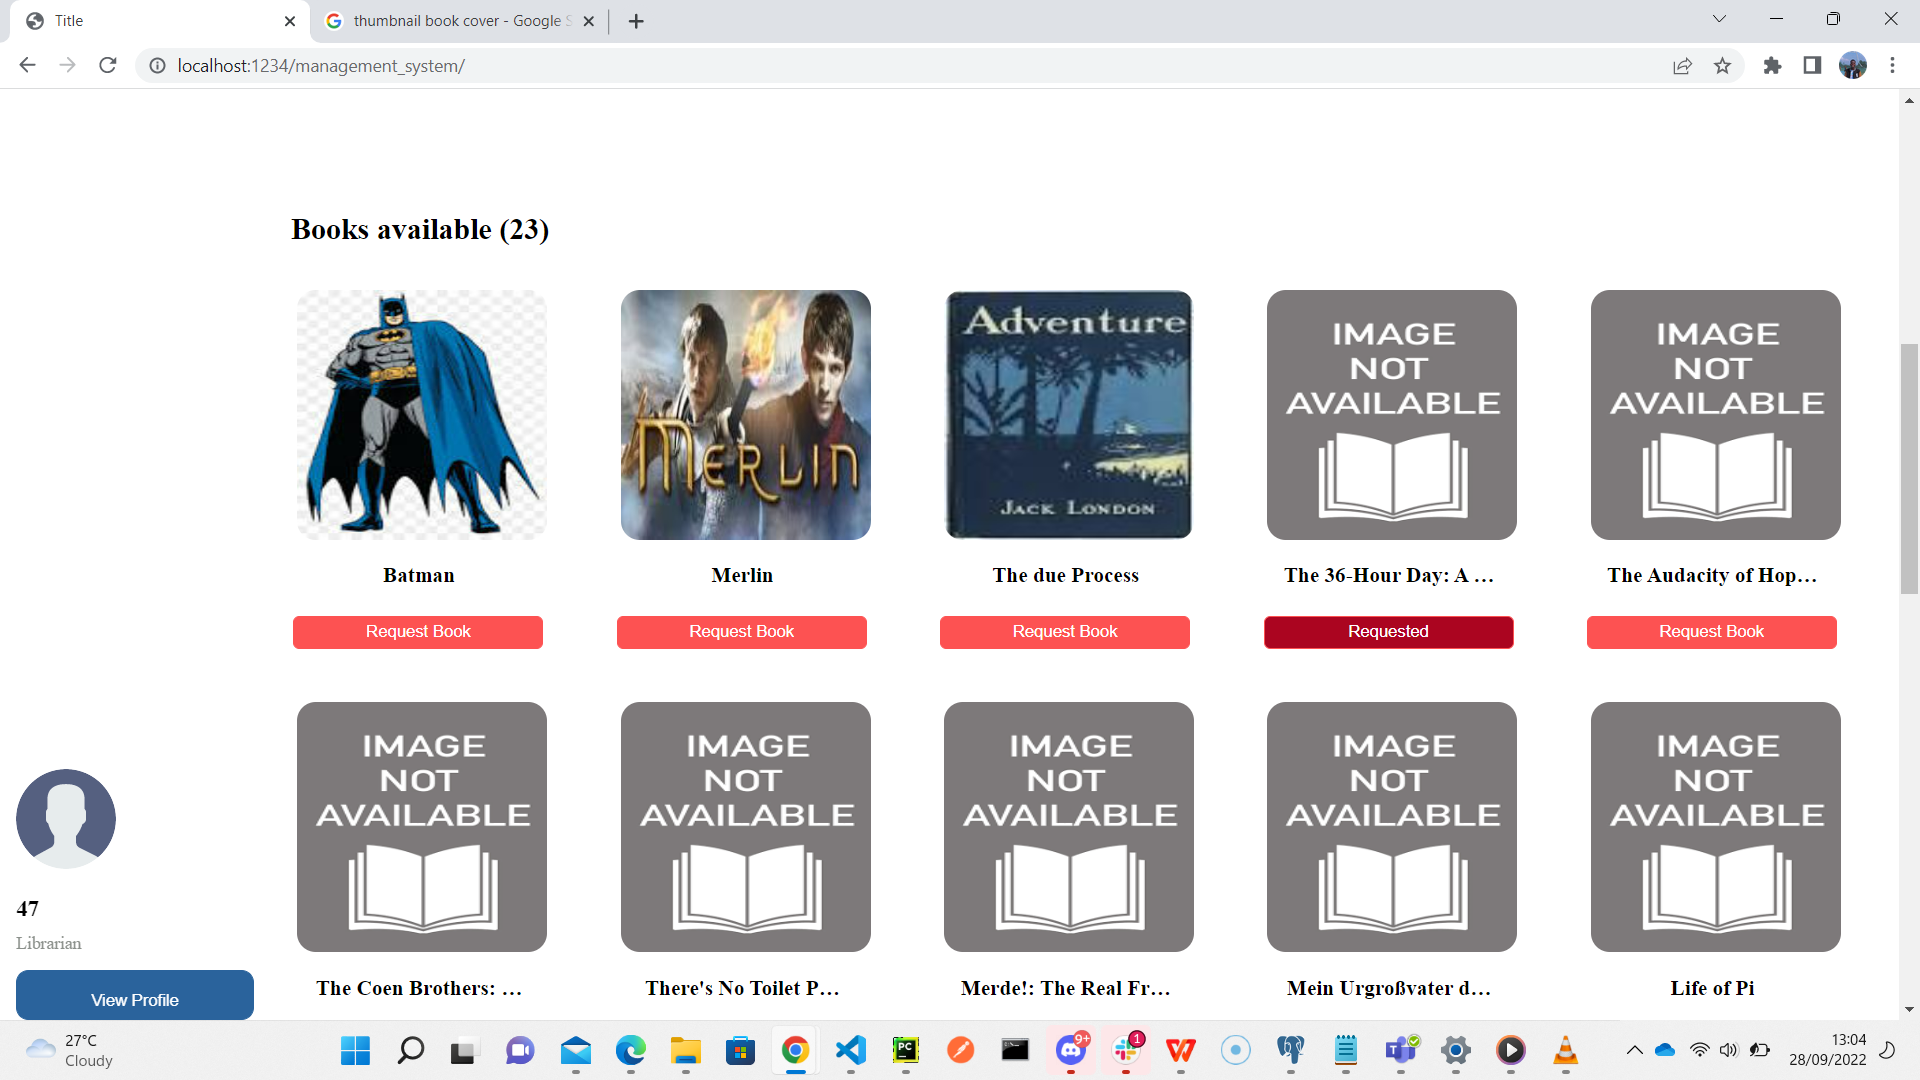
Task: Open a new browser tab
Action: (x=636, y=21)
